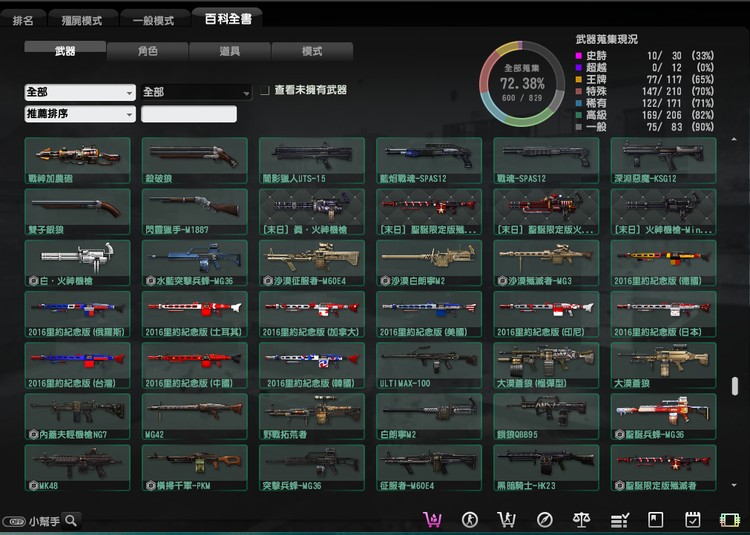The image size is (750, 535).
Task: Select the MG42 weapon card
Action: (195, 416)
